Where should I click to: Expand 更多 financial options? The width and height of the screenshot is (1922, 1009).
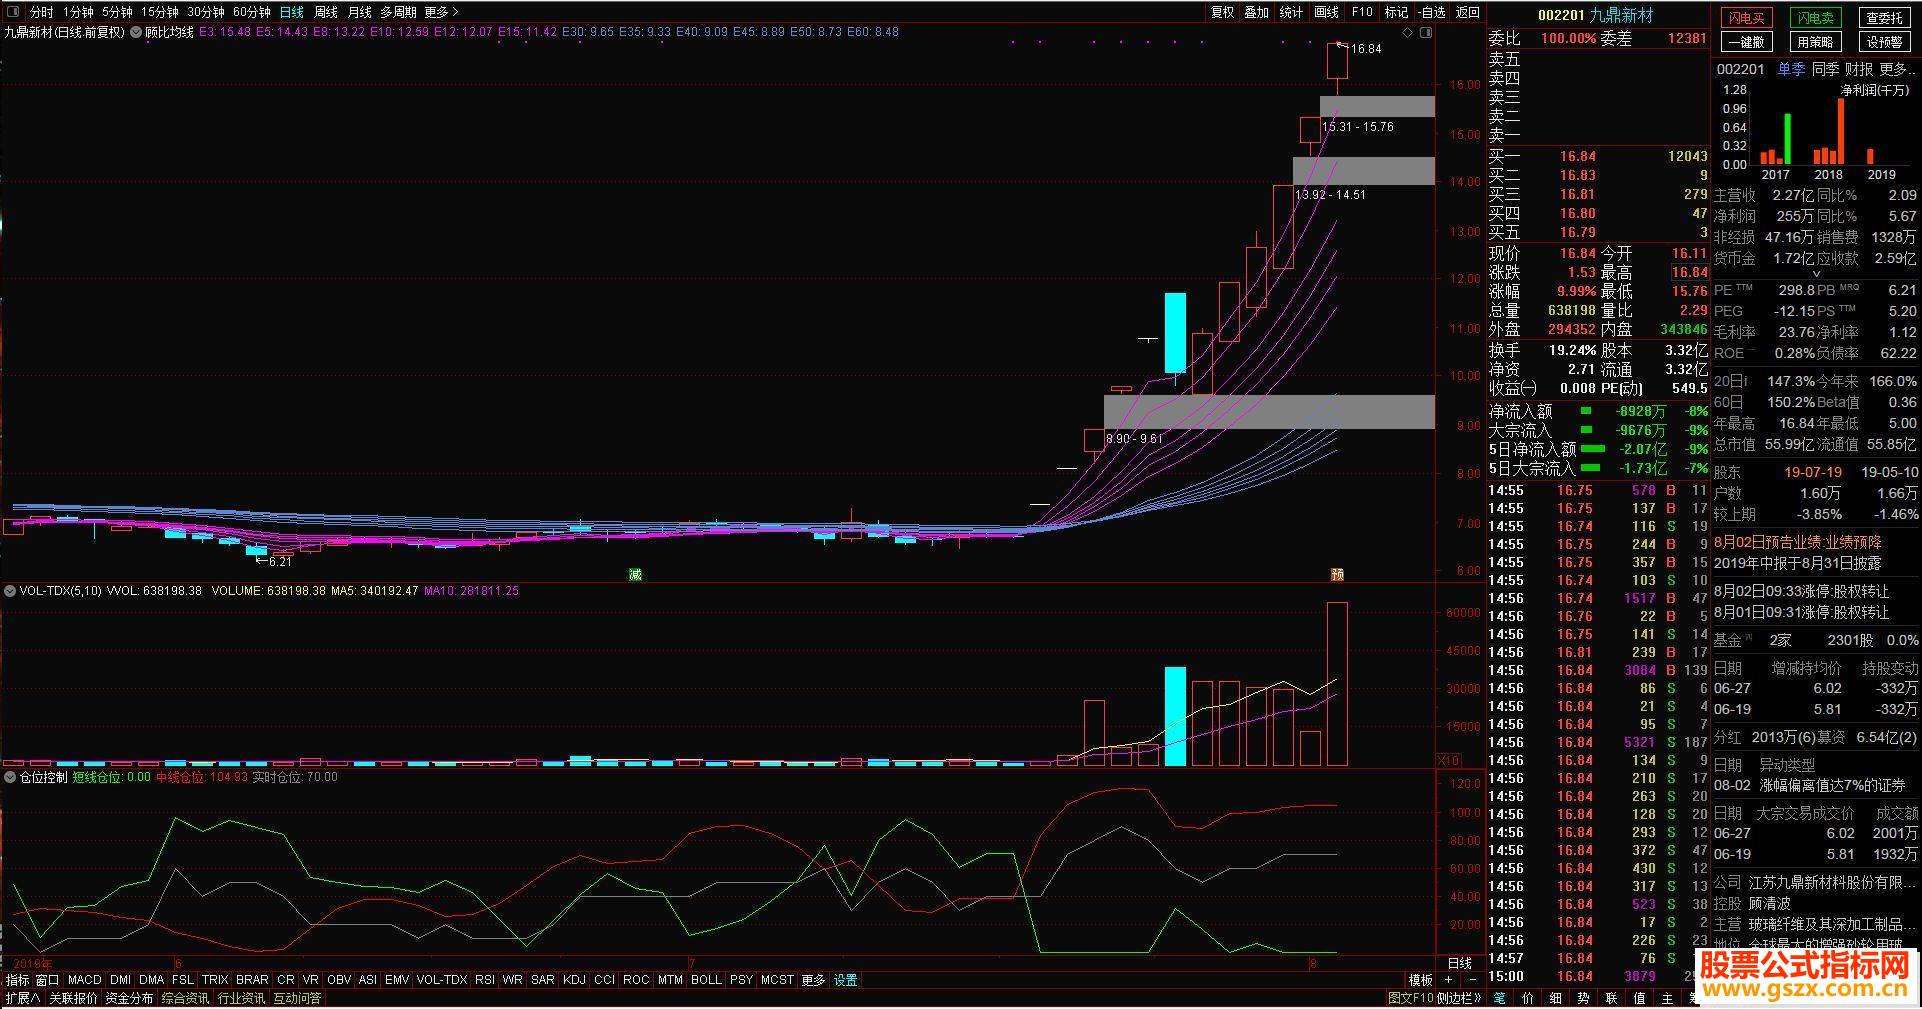click(1898, 69)
